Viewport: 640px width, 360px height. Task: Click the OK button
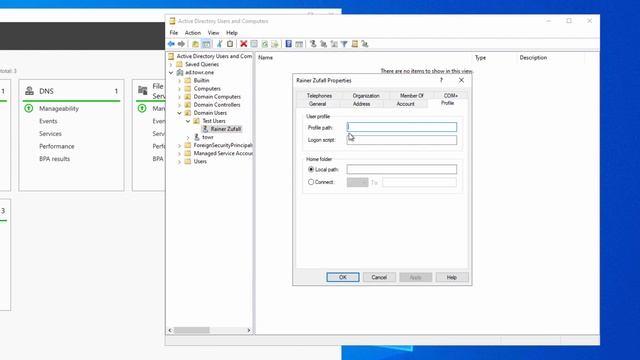(x=343, y=277)
